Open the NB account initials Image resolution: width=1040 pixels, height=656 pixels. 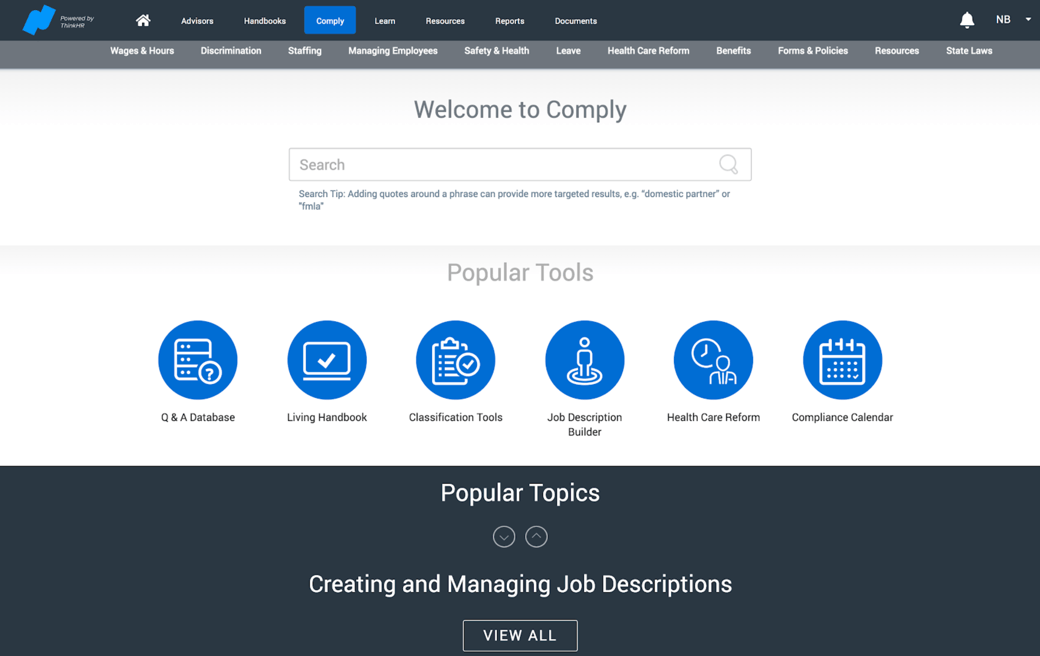pyautogui.click(x=1003, y=20)
